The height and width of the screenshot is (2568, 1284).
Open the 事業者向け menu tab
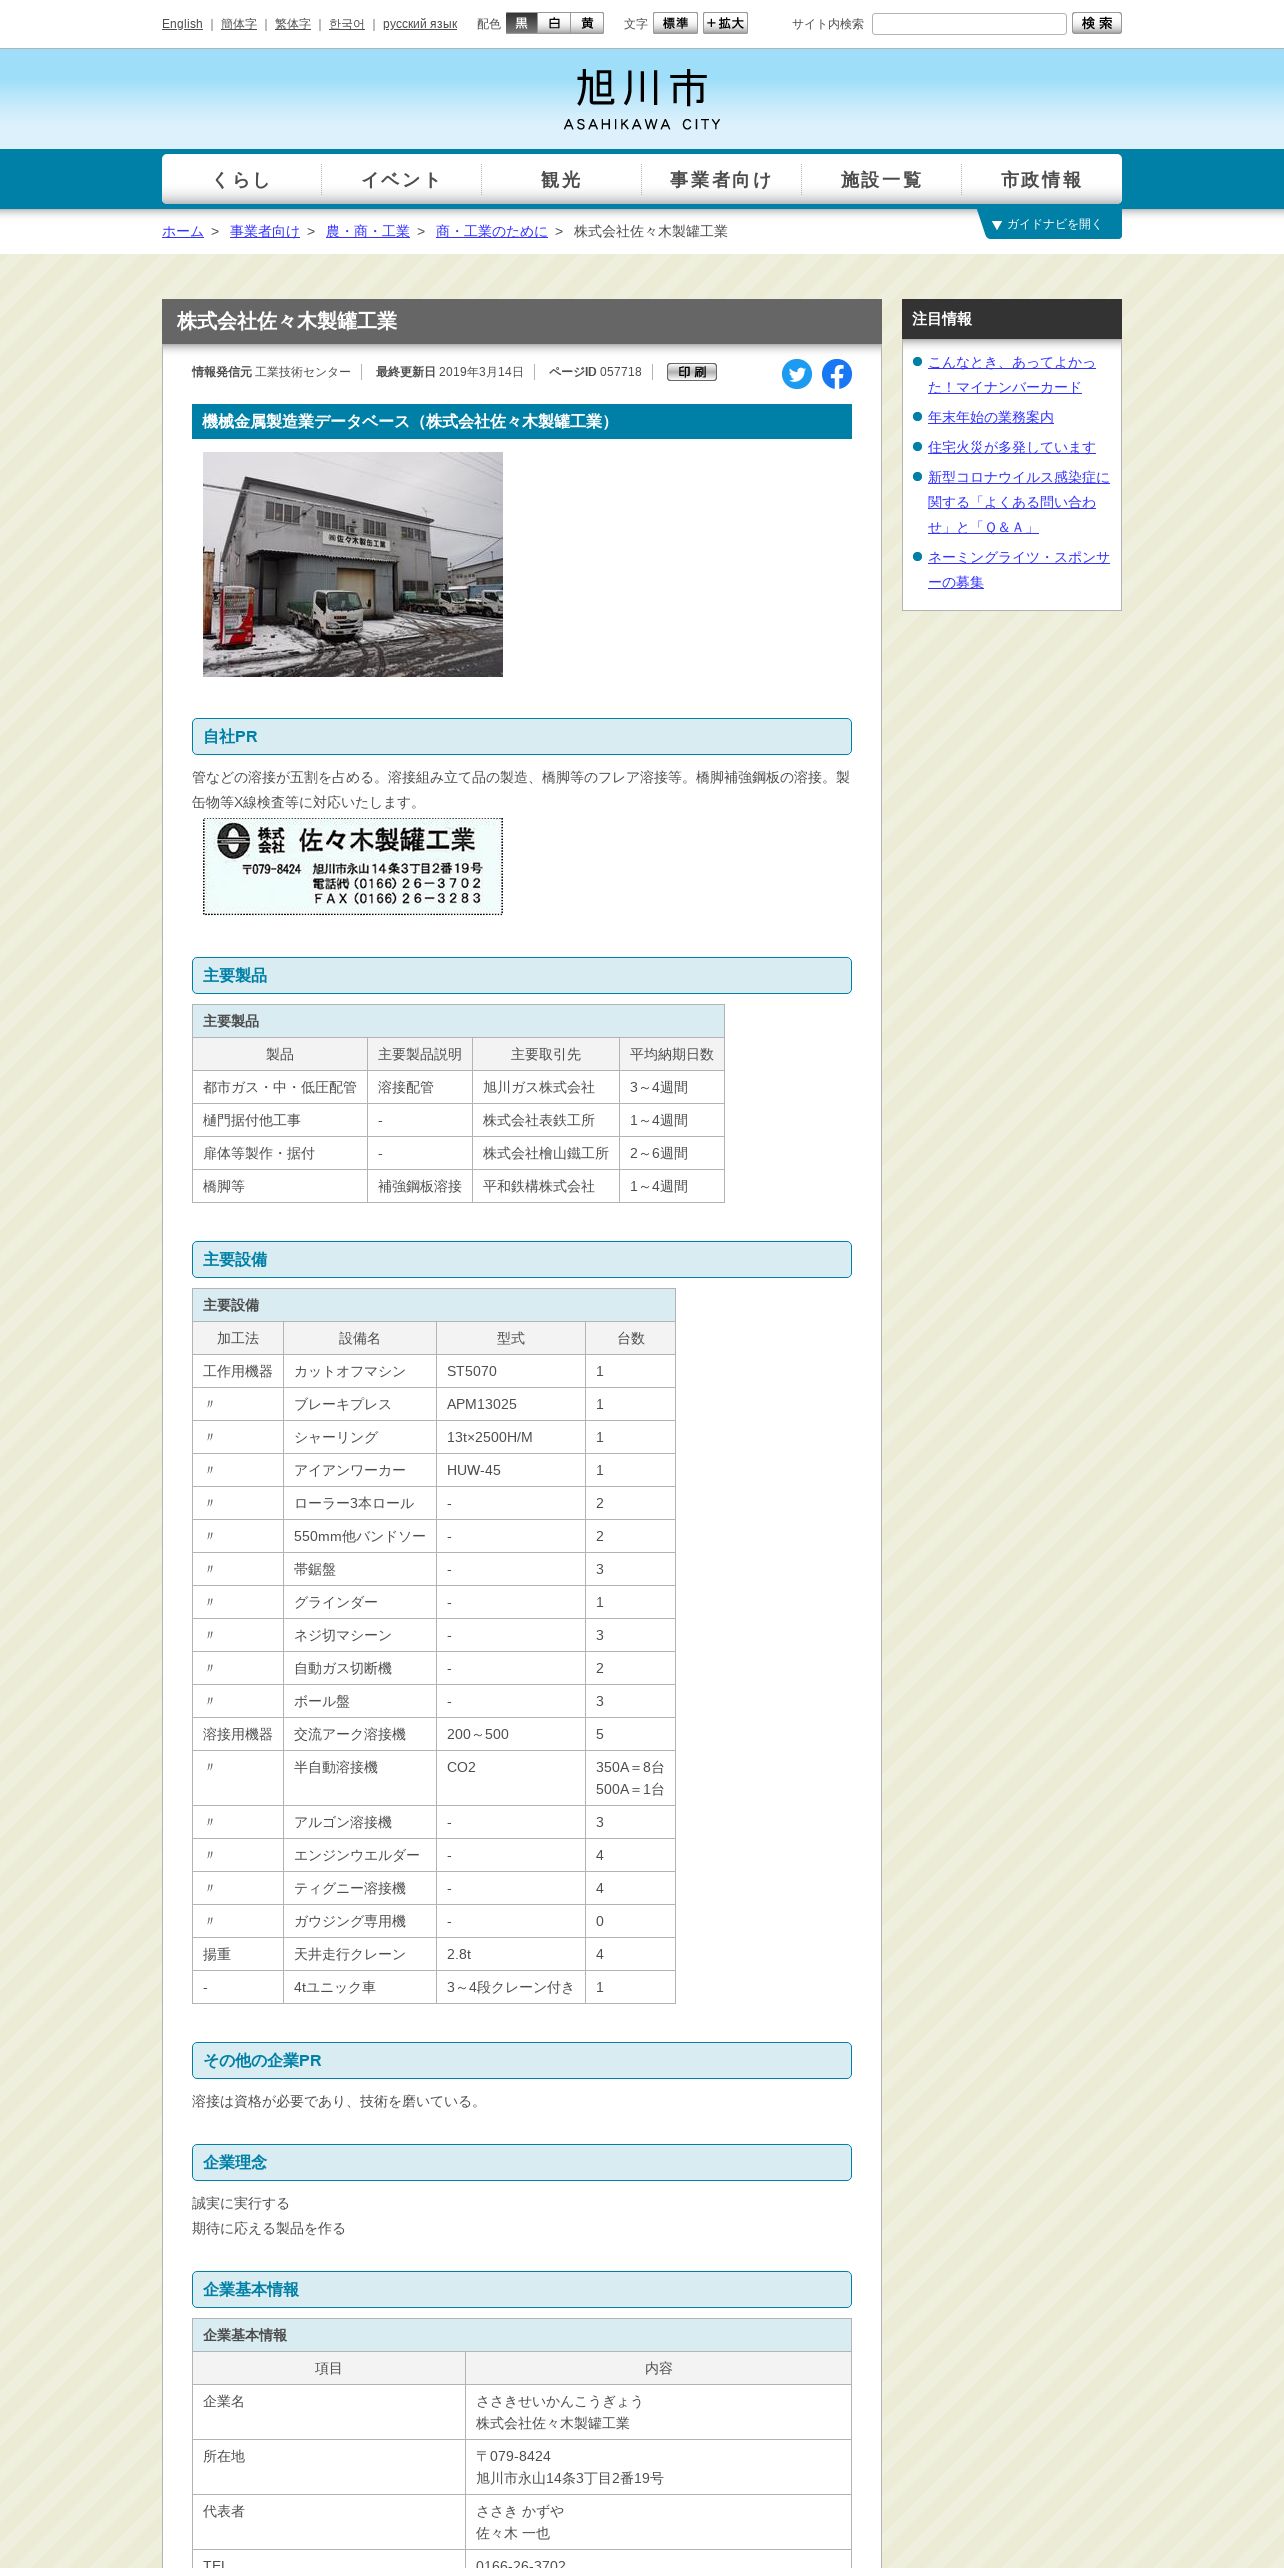[722, 179]
